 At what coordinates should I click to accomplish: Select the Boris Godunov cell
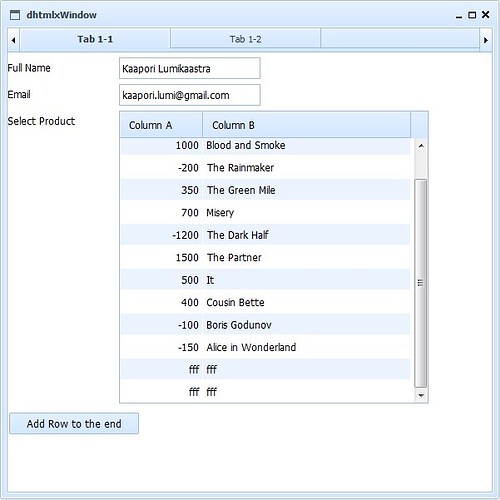click(x=307, y=325)
